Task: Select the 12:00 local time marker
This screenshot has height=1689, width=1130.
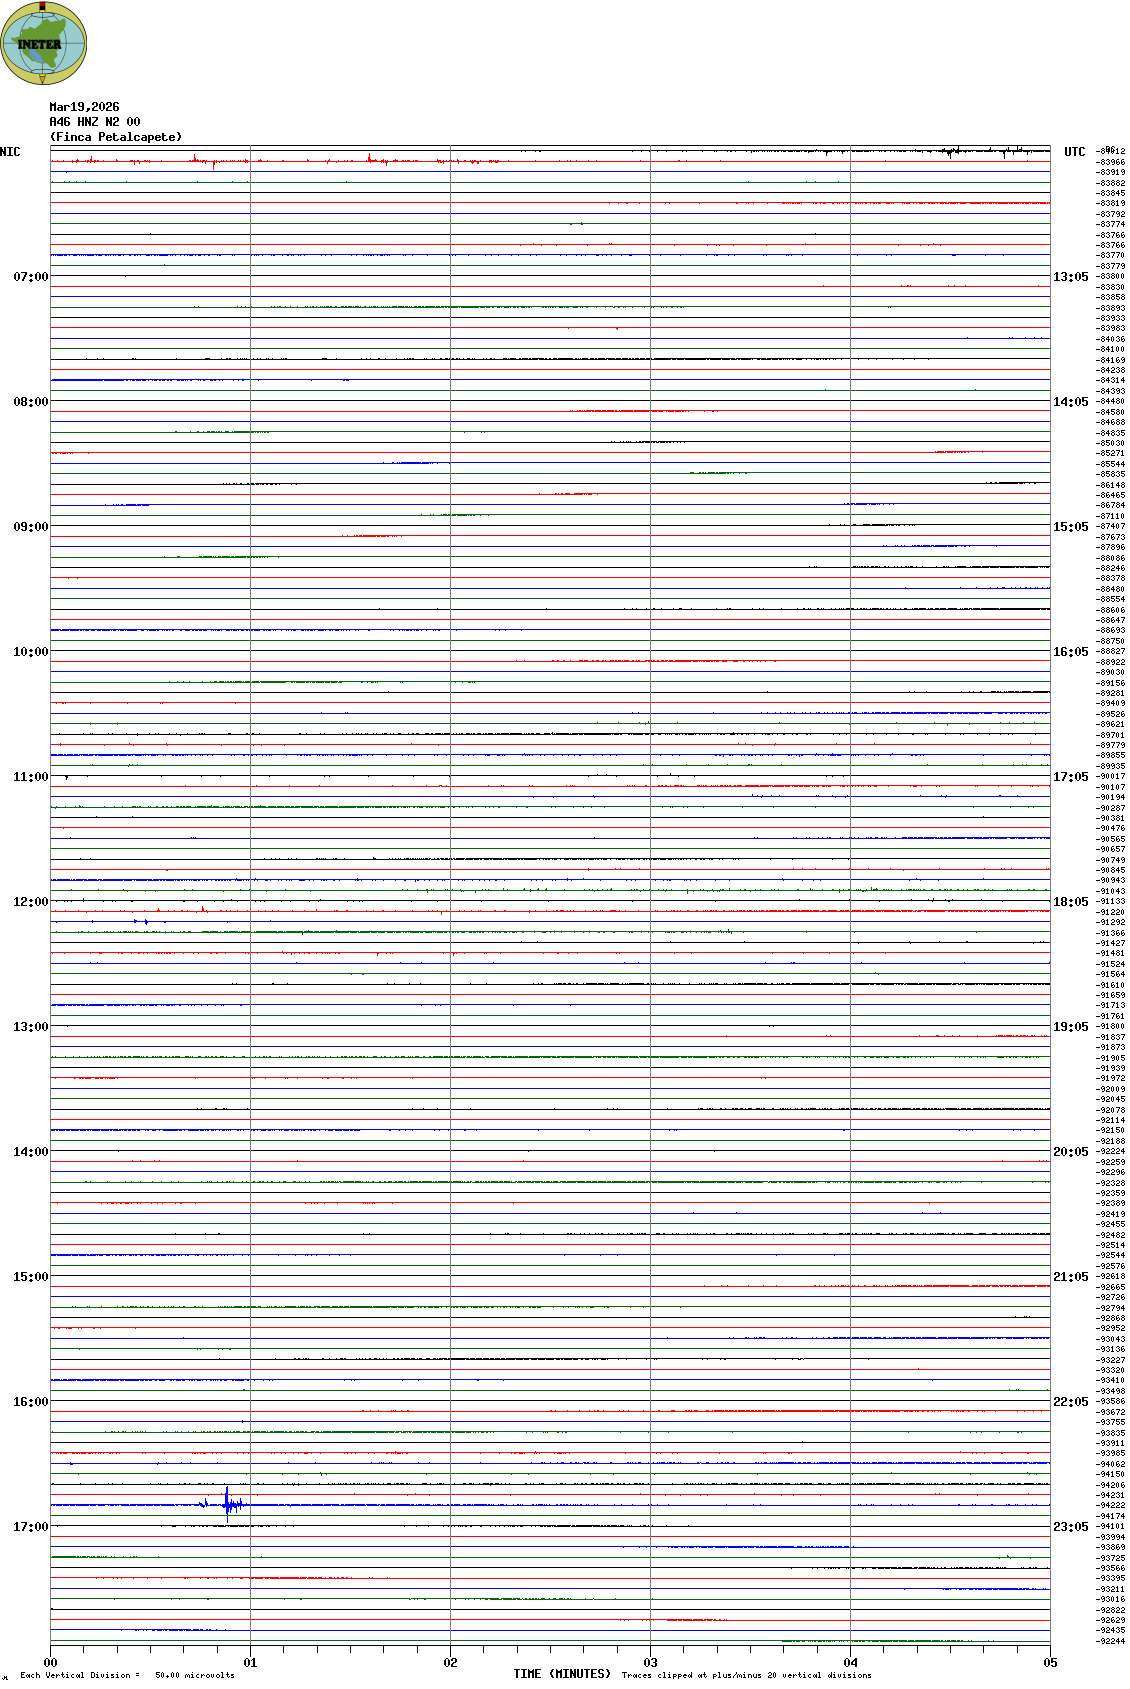Action: [x=30, y=902]
